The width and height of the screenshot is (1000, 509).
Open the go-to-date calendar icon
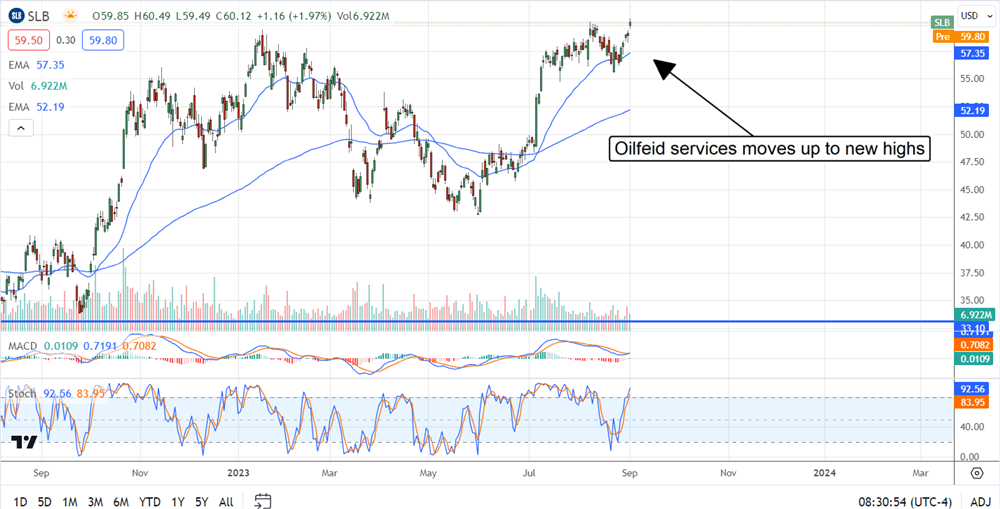[263, 500]
